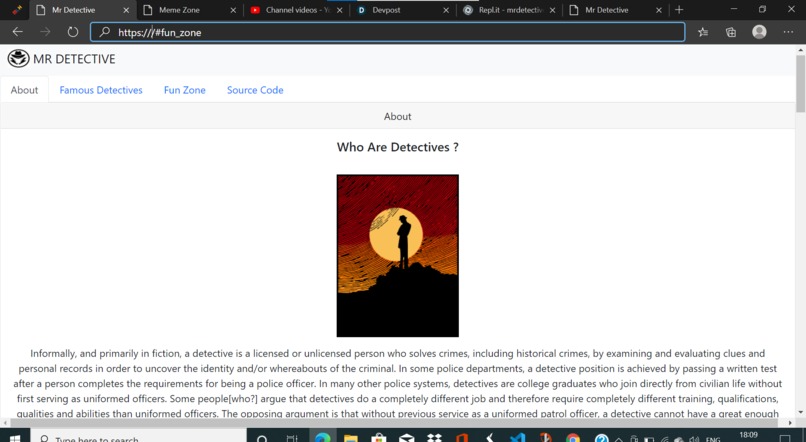The image size is (806, 442).
Task: Open Google Chrome from the taskbar
Action: (573, 437)
